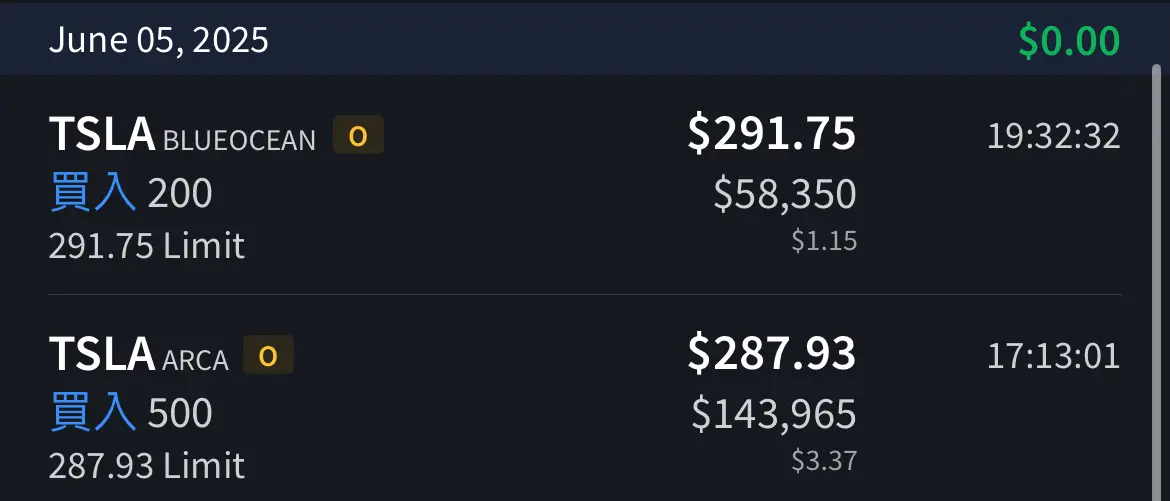Click 買入 200 order quantity
Screen dimensions: 1170x501
click(x=131, y=193)
